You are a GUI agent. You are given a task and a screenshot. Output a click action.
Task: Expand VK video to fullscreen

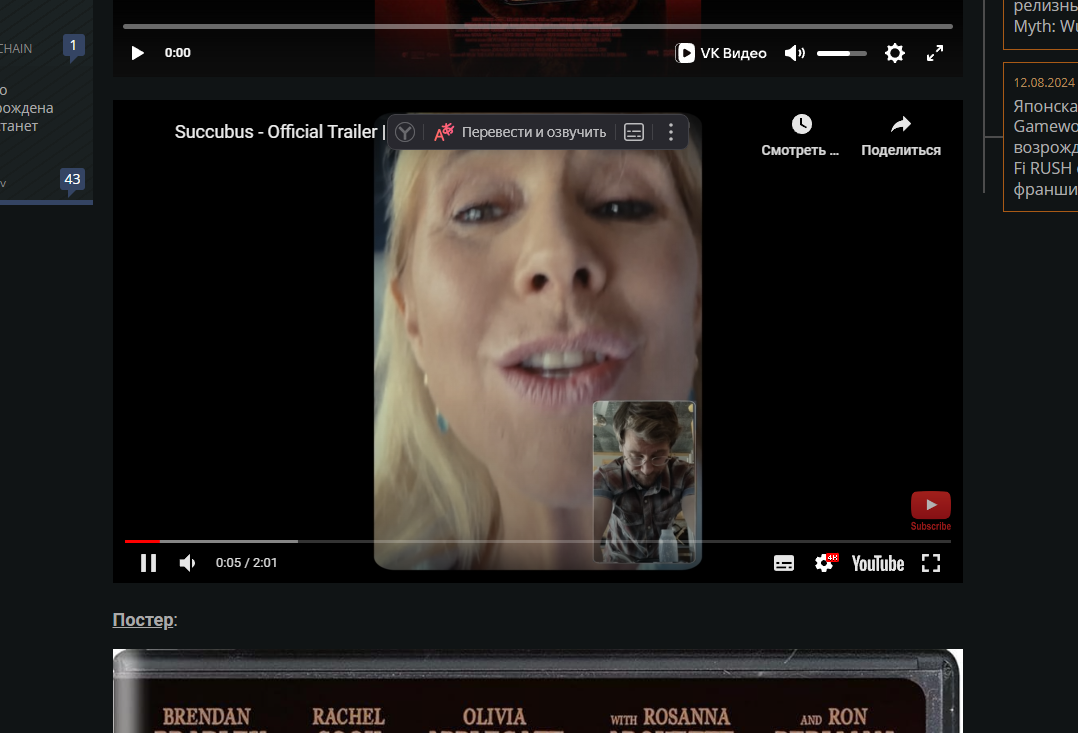coord(935,53)
